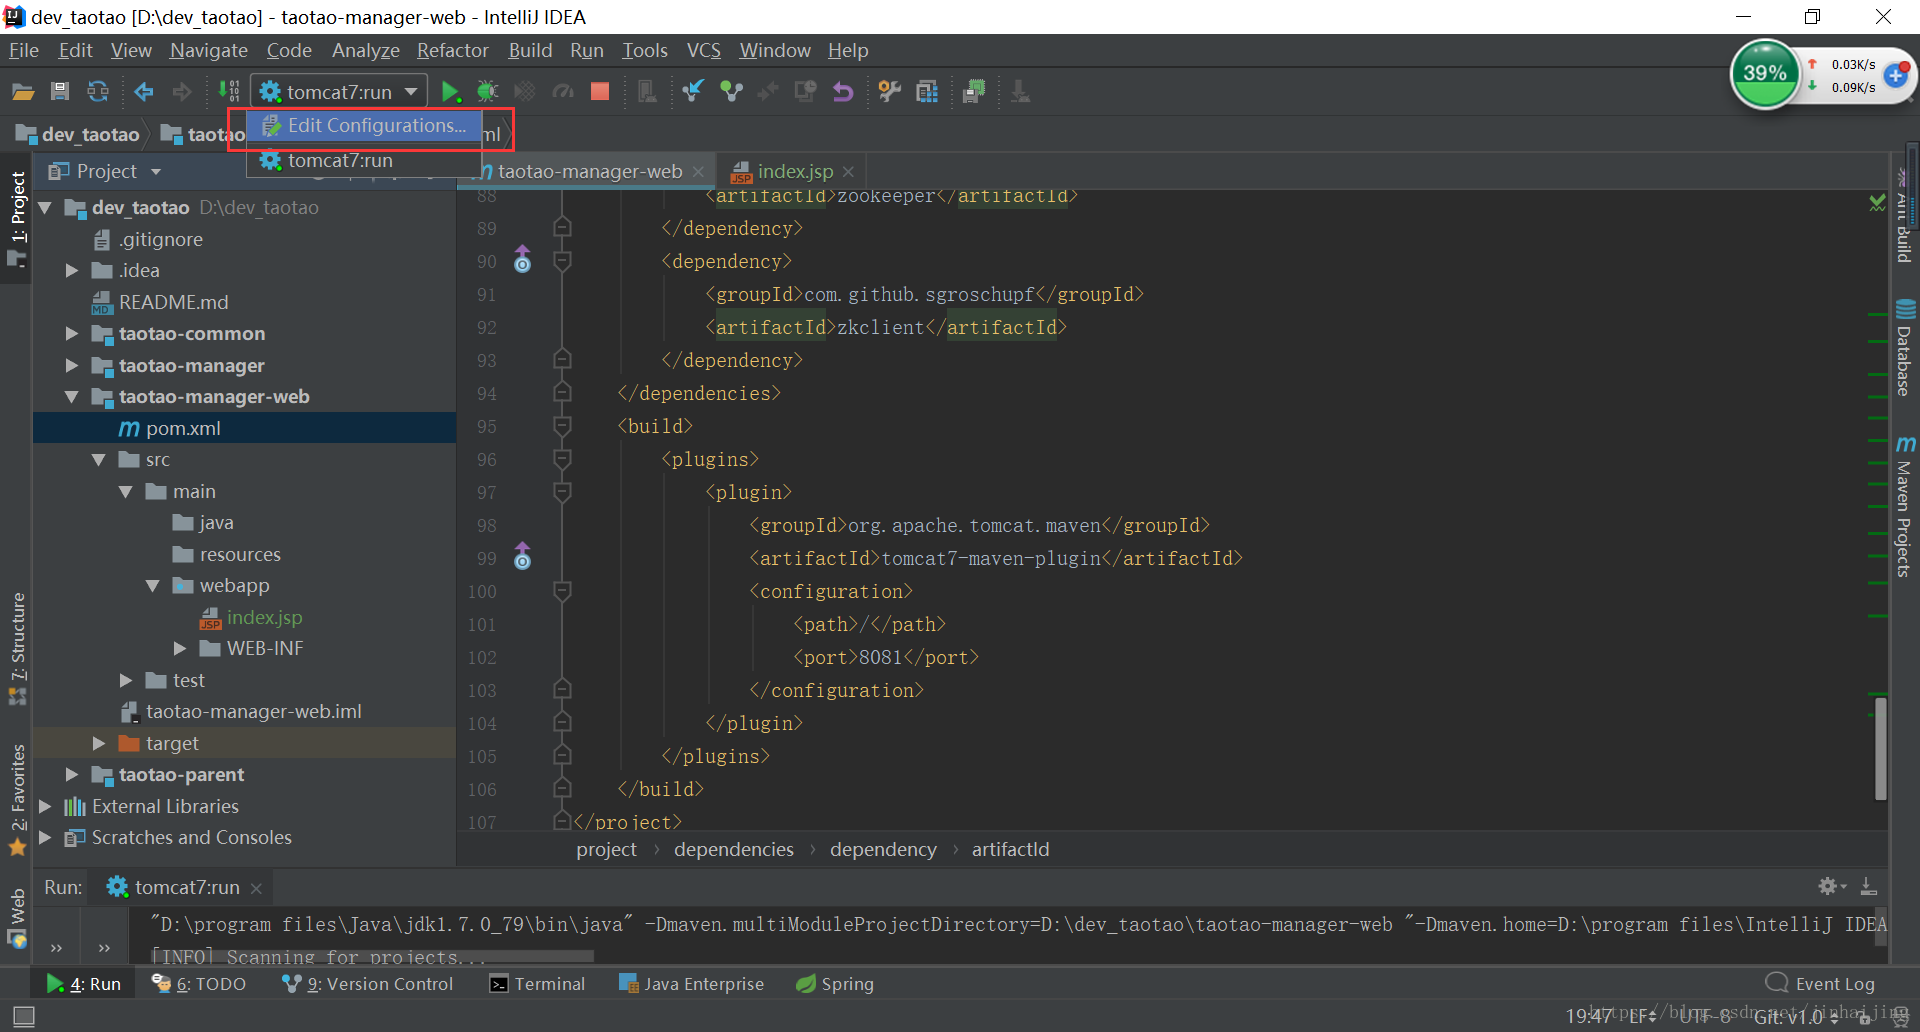Open Project Structure icon in toolbar
This screenshot has height=1032, width=1920.
pyautogui.click(x=927, y=92)
